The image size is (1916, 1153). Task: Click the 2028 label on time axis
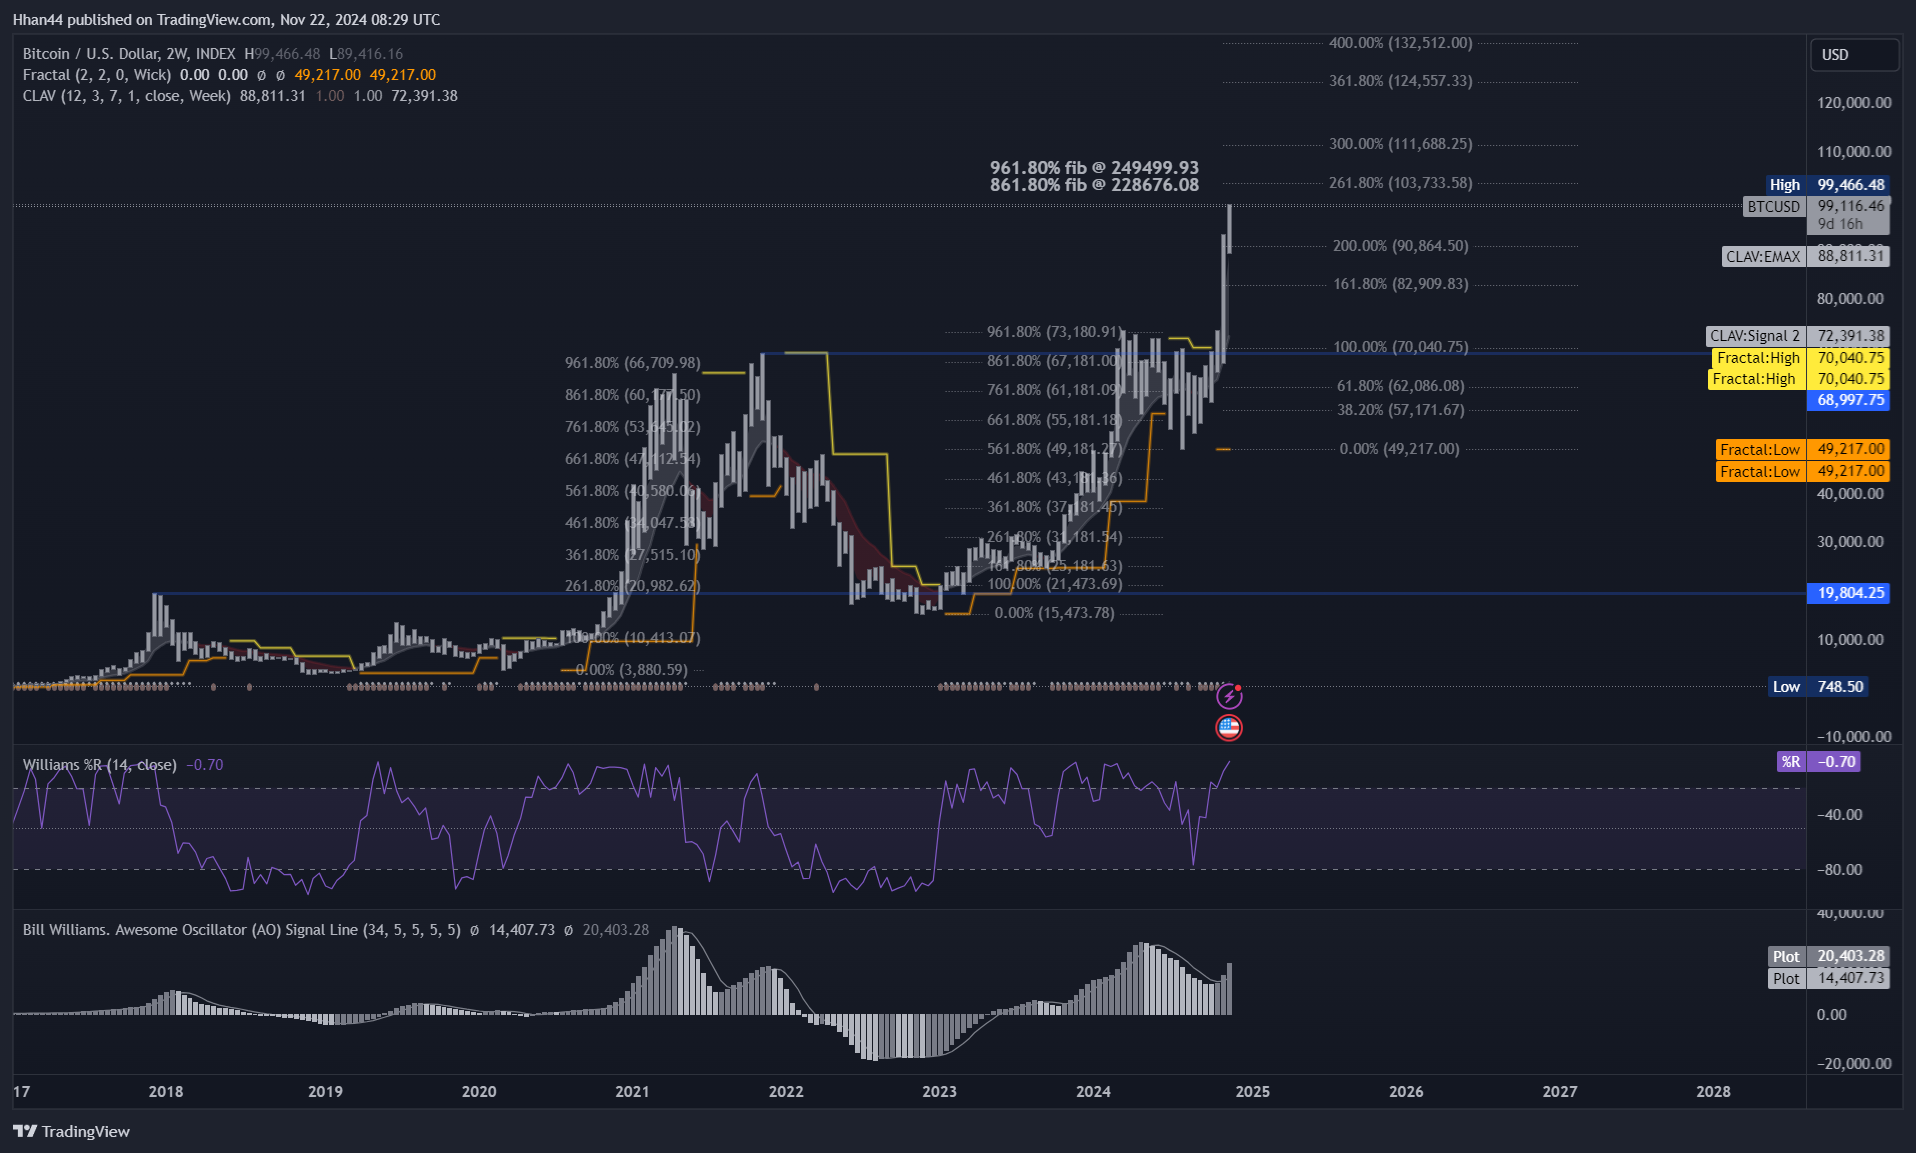click(x=1713, y=1092)
